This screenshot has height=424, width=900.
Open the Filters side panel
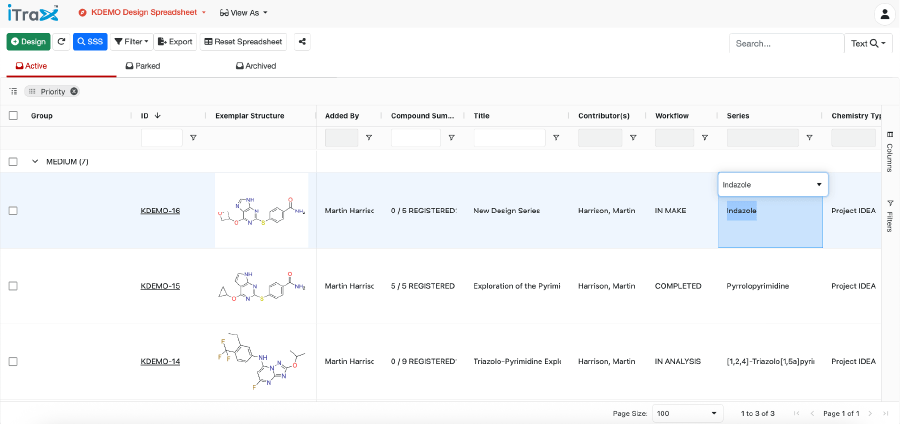click(890, 215)
